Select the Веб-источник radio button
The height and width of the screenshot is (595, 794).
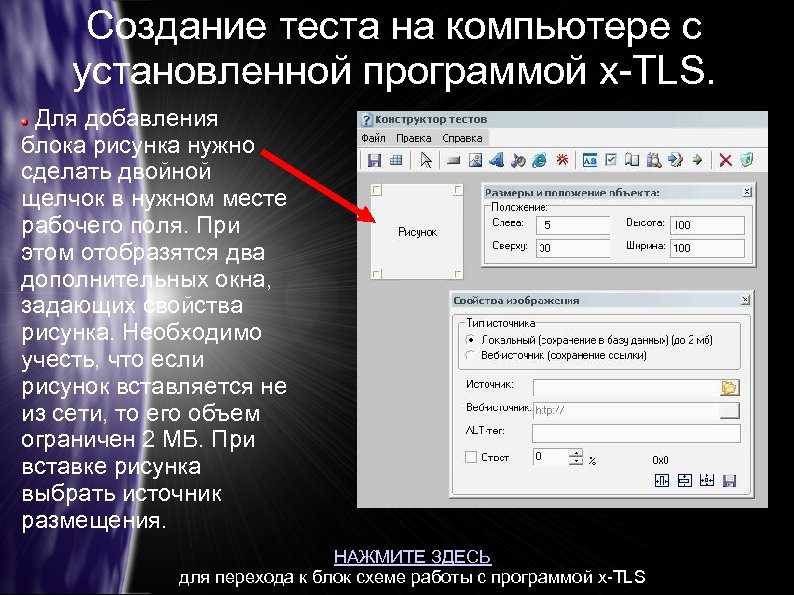(x=470, y=355)
